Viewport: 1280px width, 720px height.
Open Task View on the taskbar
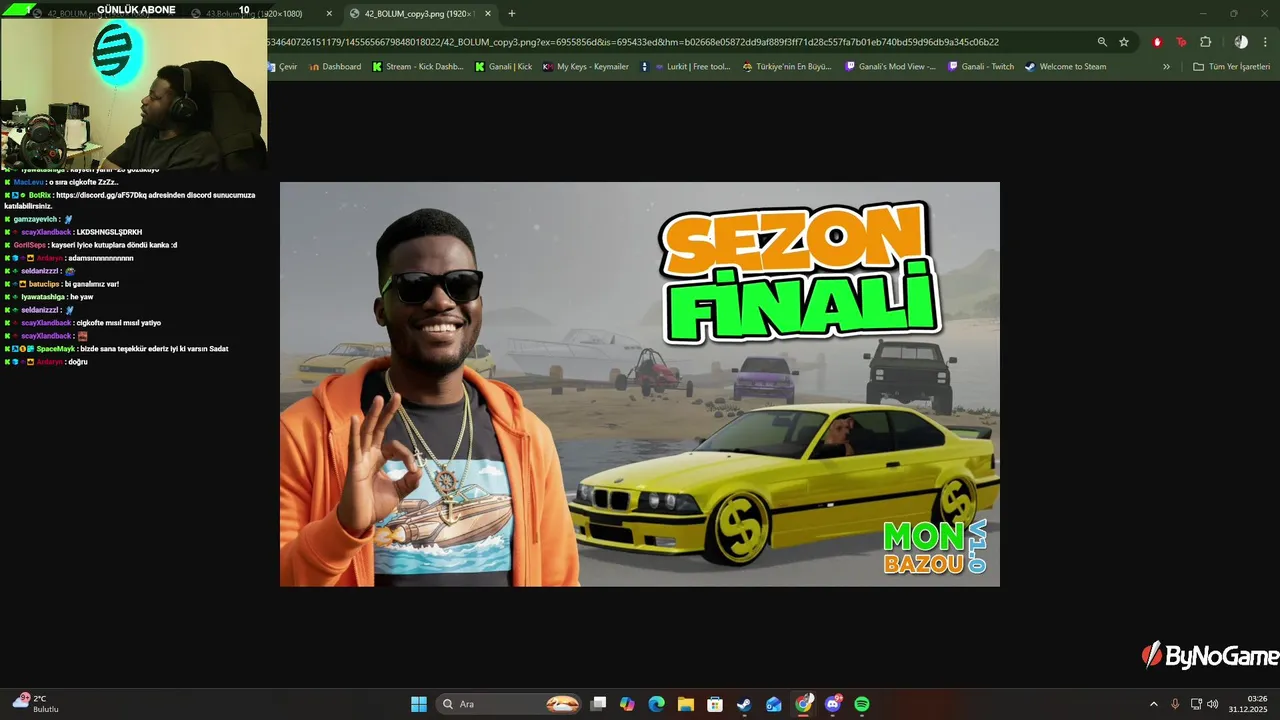(598, 704)
